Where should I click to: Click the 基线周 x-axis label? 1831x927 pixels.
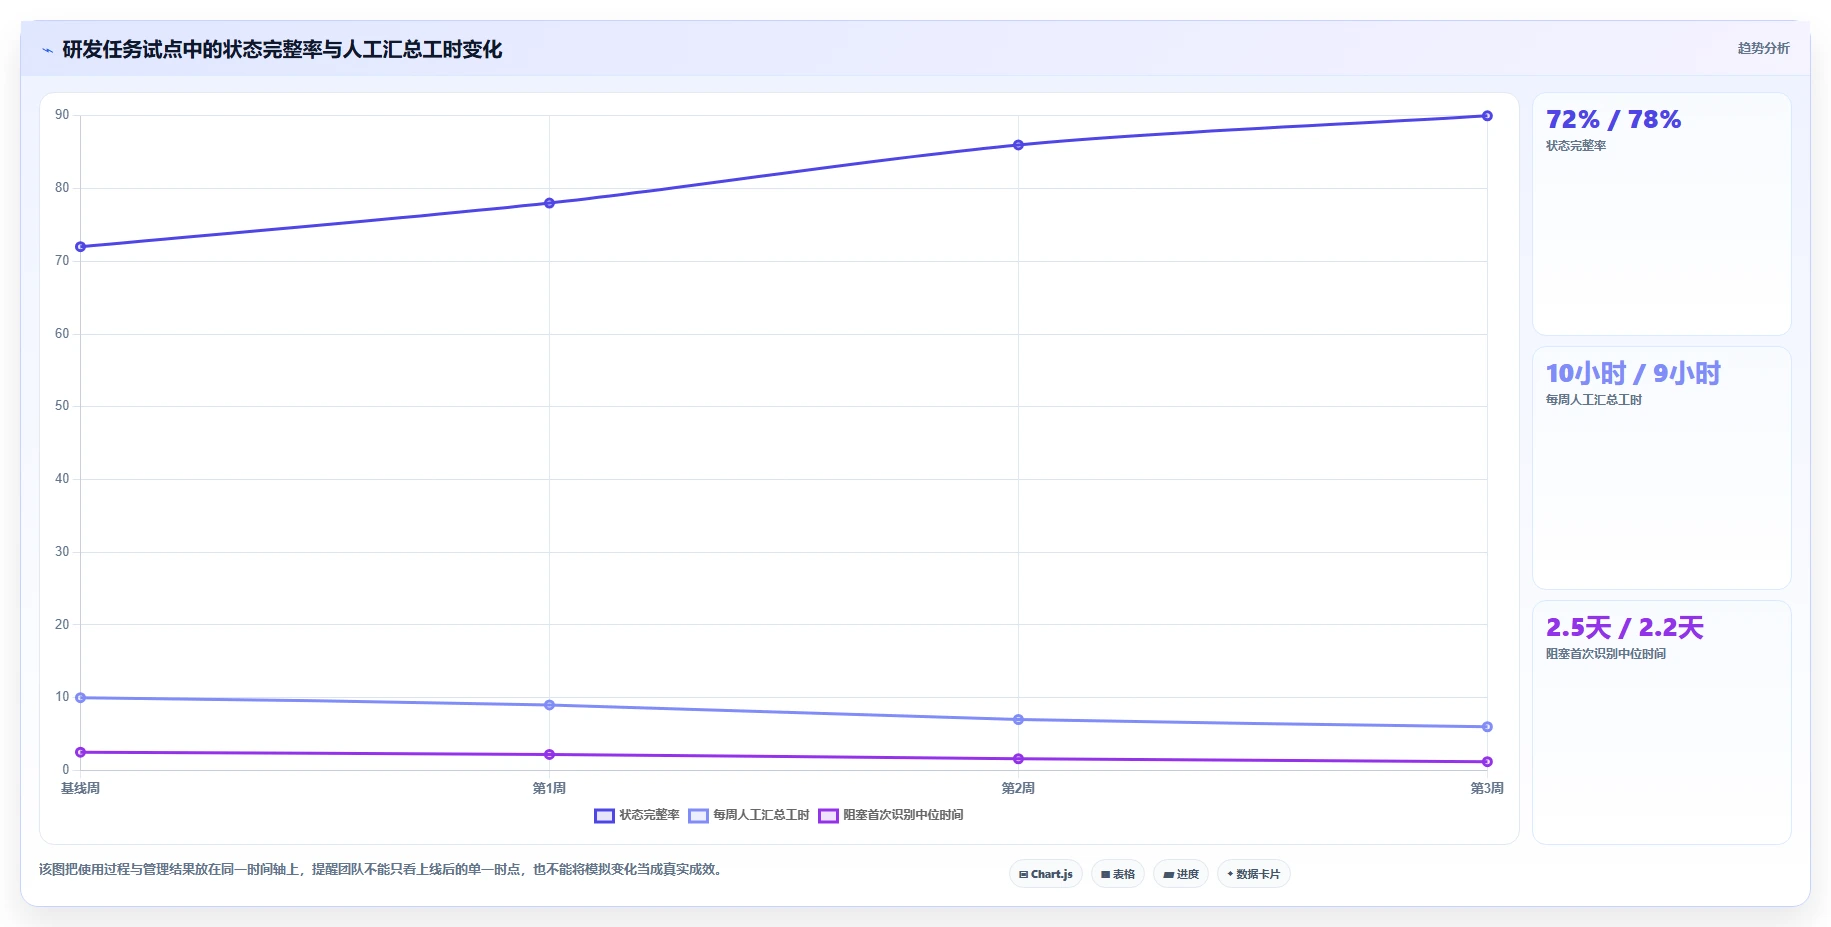80,788
